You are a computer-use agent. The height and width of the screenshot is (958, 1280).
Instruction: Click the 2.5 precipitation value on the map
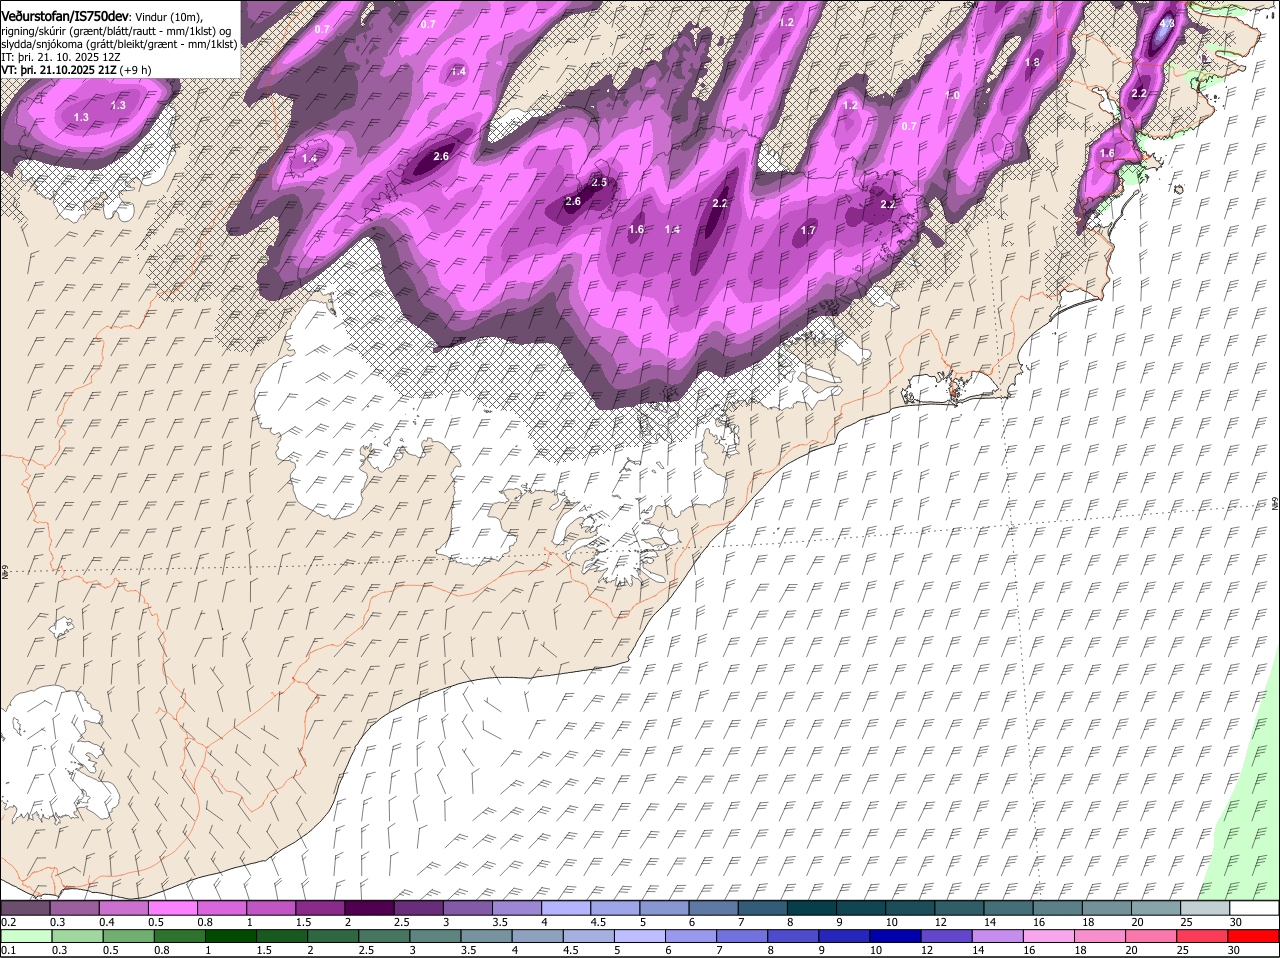599,182
